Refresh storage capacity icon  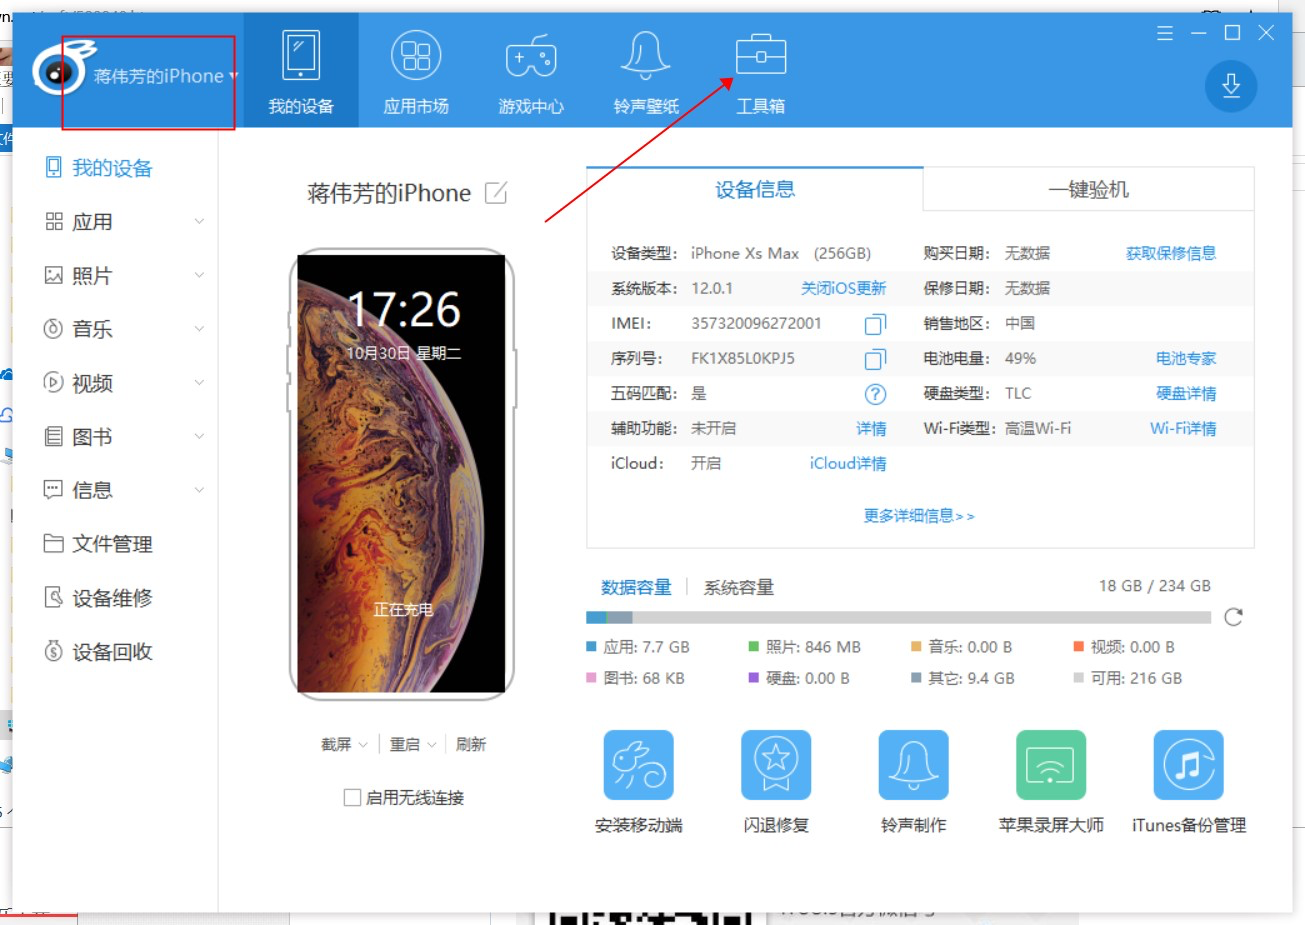(1233, 617)
